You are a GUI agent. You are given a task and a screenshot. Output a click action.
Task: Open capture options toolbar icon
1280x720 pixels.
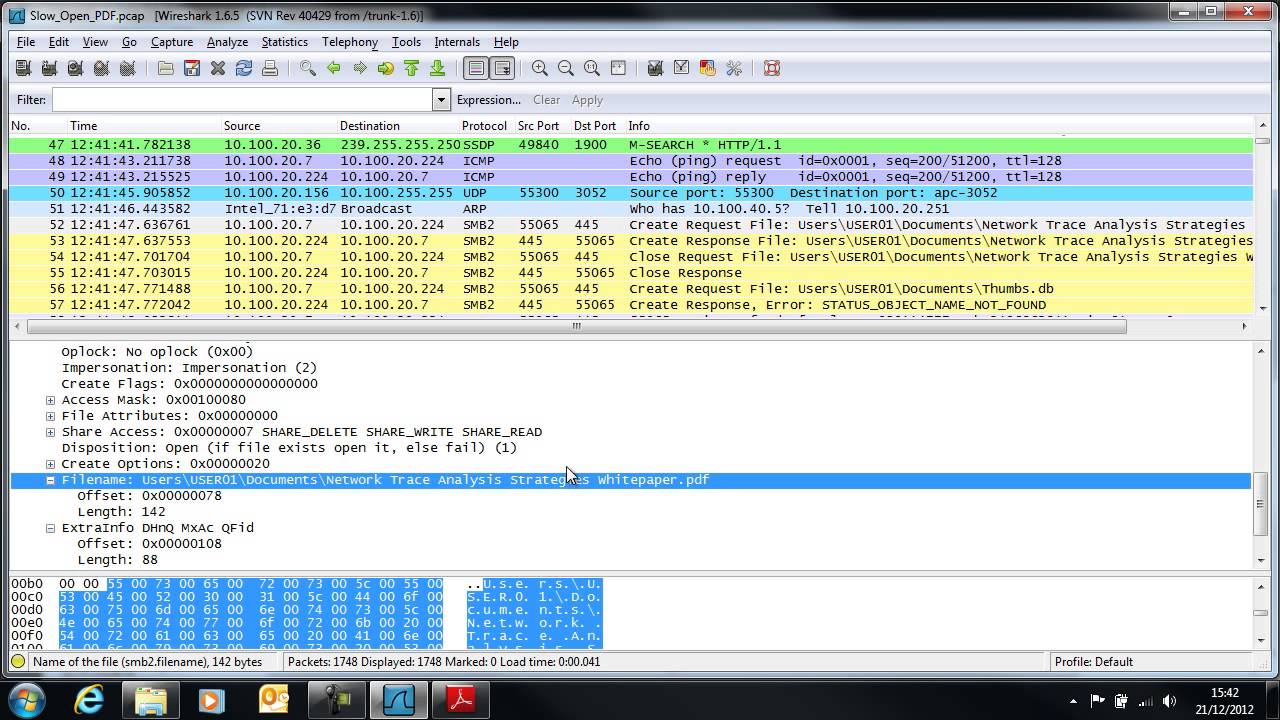[x=49, y=68]
